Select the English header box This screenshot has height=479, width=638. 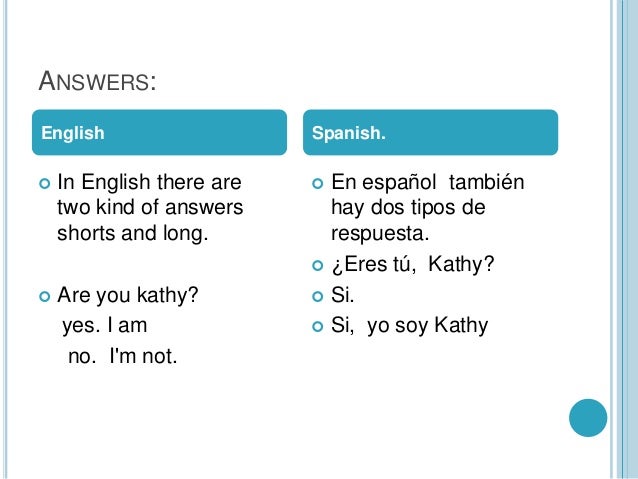click(160, 132)
